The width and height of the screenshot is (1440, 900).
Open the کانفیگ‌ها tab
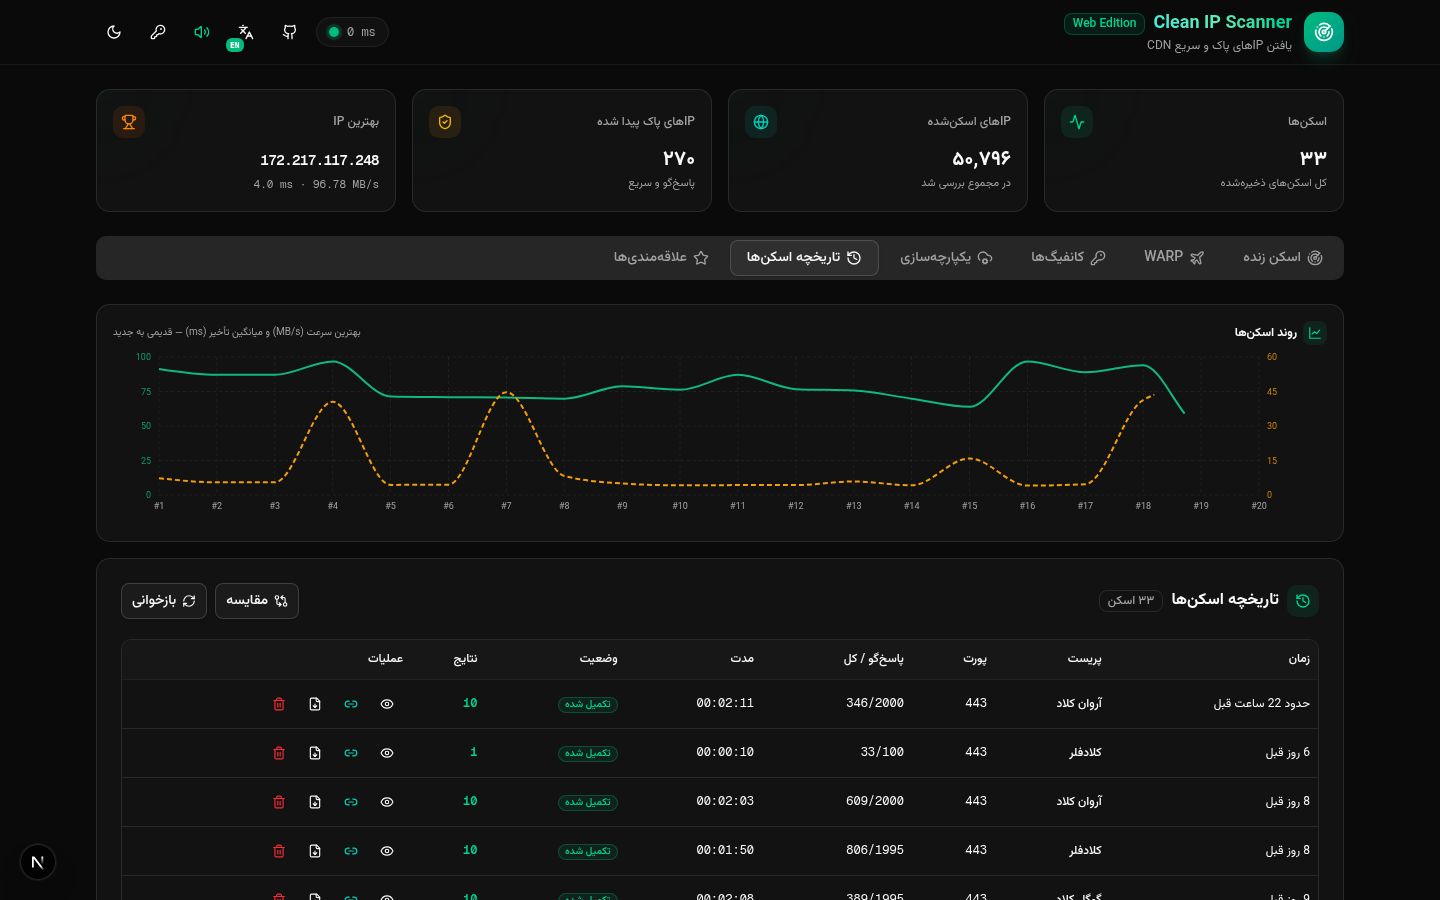[x=1068, y=258]
